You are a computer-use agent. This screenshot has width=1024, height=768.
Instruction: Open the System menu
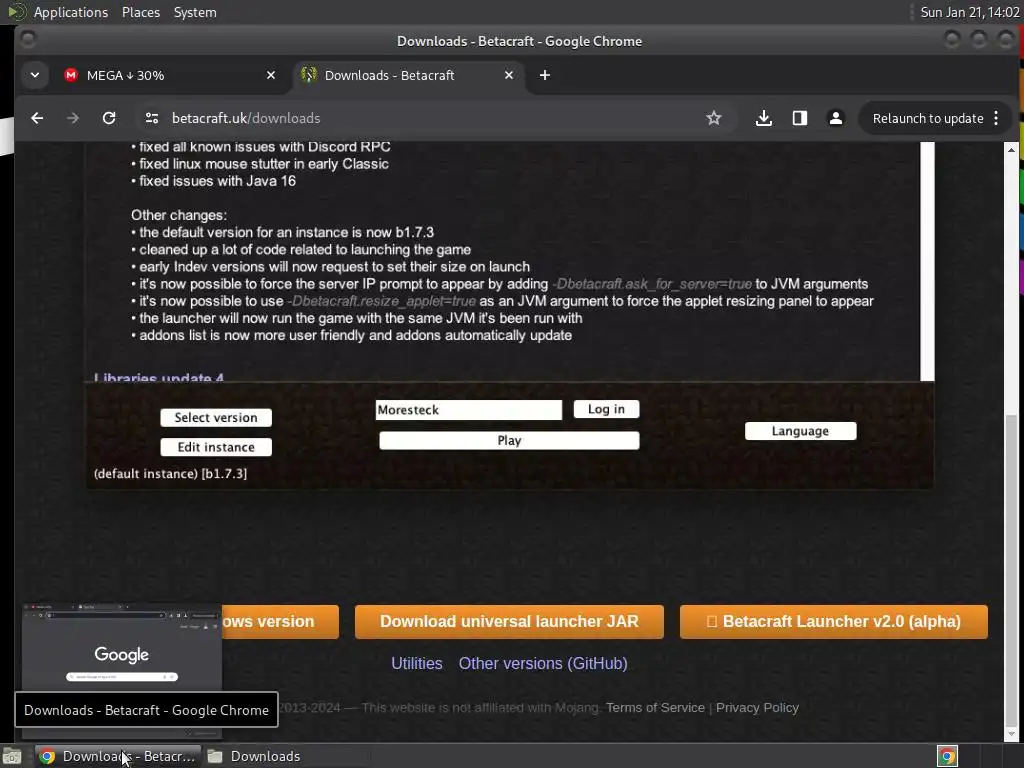(195, 12)
